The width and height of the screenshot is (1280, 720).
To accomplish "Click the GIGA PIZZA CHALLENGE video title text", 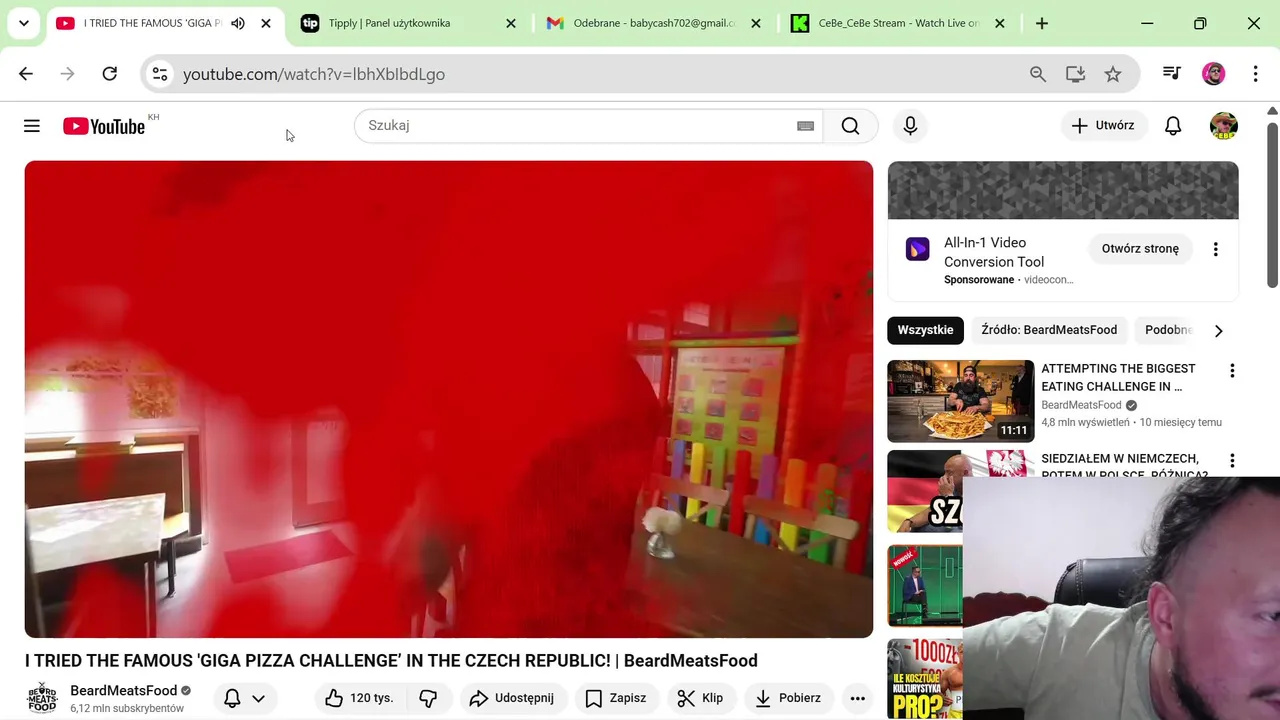I will coord(391,661).
